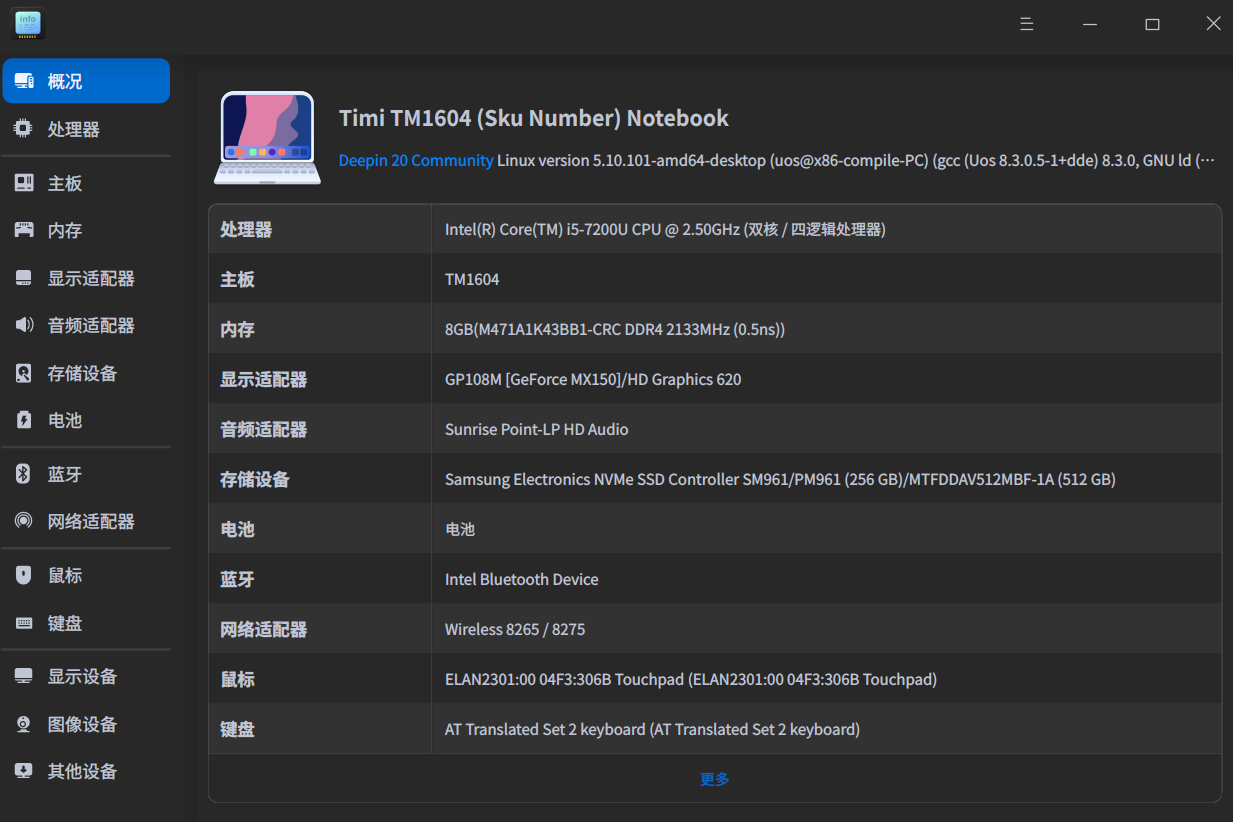This screenshot has height=822, width=1233.
Task: Click the battery (电池) icon in the sidebar
Action: [x=24, y=420]
